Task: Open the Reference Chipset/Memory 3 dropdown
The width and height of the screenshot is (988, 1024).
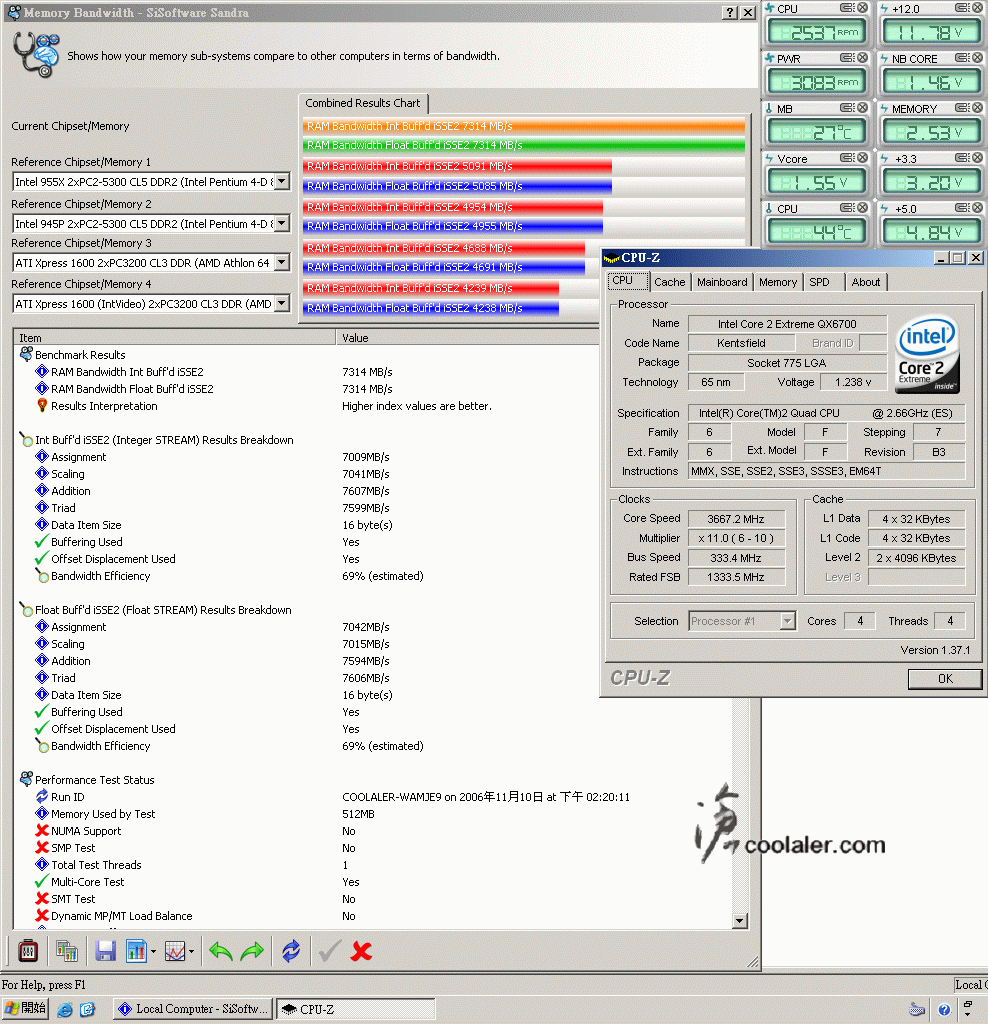Action: tap(281, 263)
